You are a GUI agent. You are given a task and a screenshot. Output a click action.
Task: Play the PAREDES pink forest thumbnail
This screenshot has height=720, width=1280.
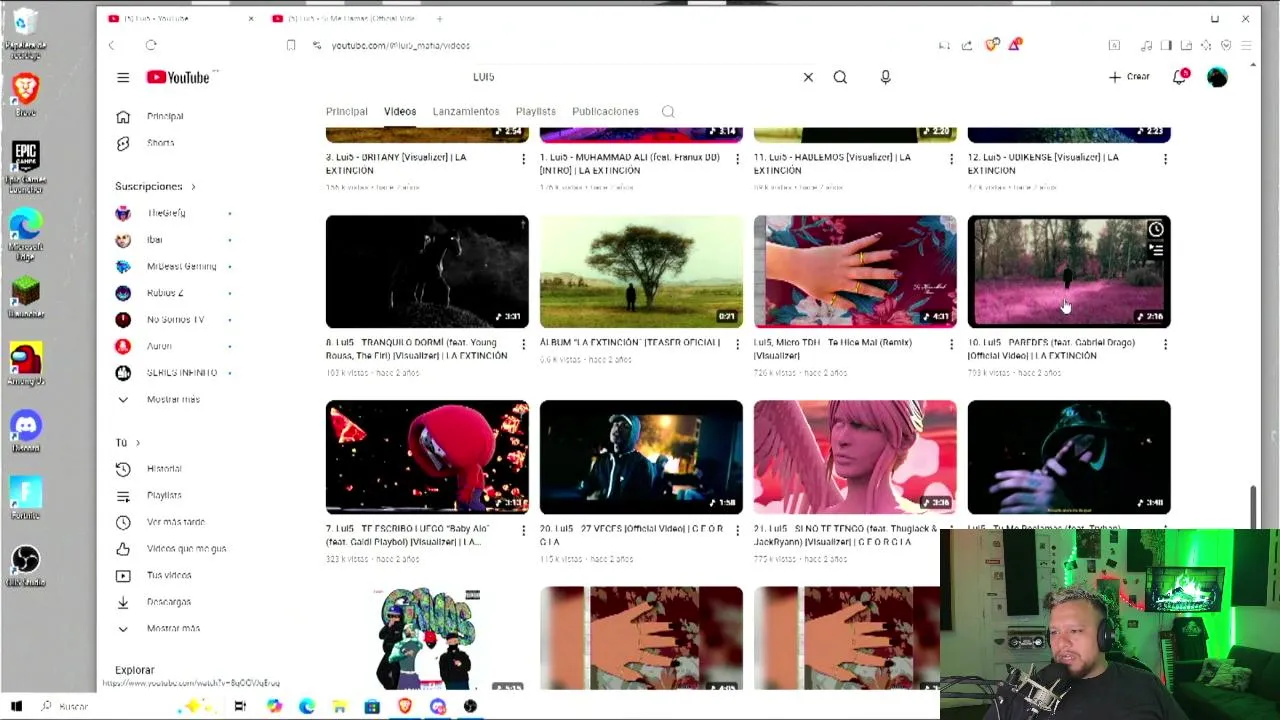[x=1069, y=271]
